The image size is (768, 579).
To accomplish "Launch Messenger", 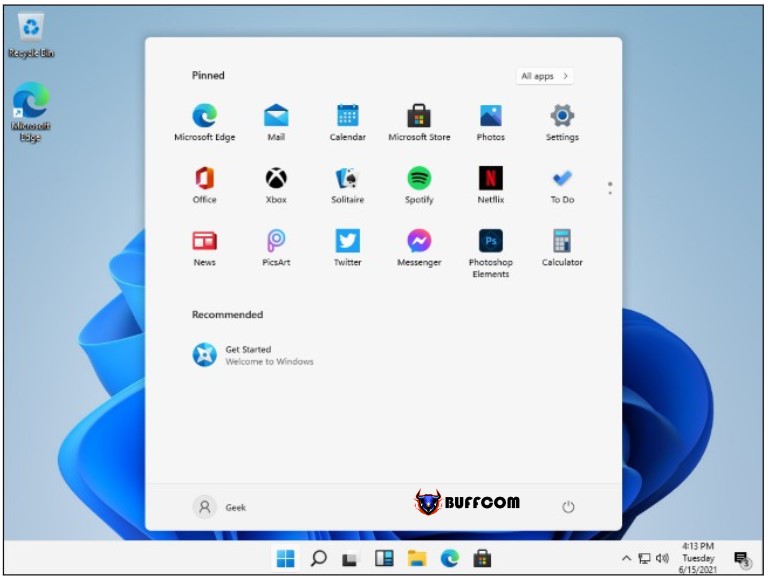I will pos(419,248).
